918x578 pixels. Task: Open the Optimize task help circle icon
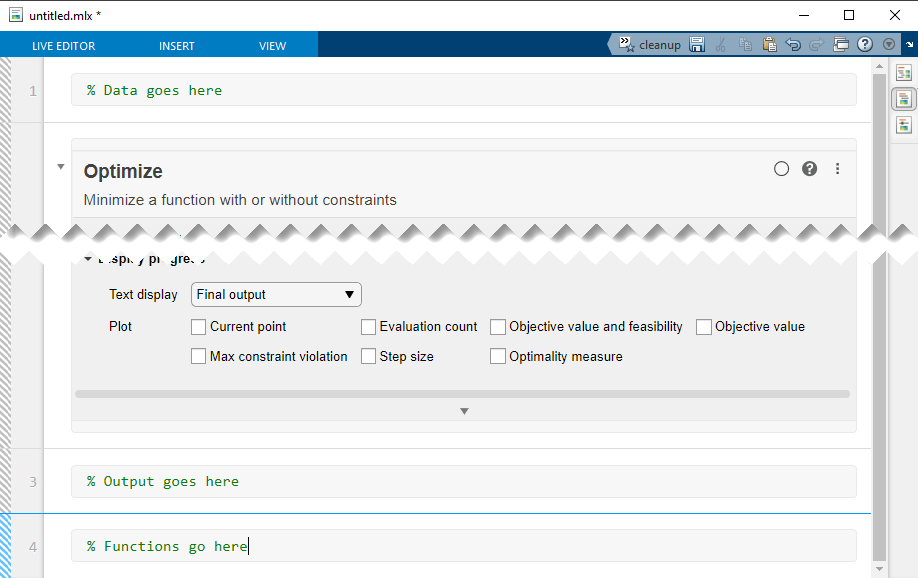pyautogui.click(x=809, y=168)
